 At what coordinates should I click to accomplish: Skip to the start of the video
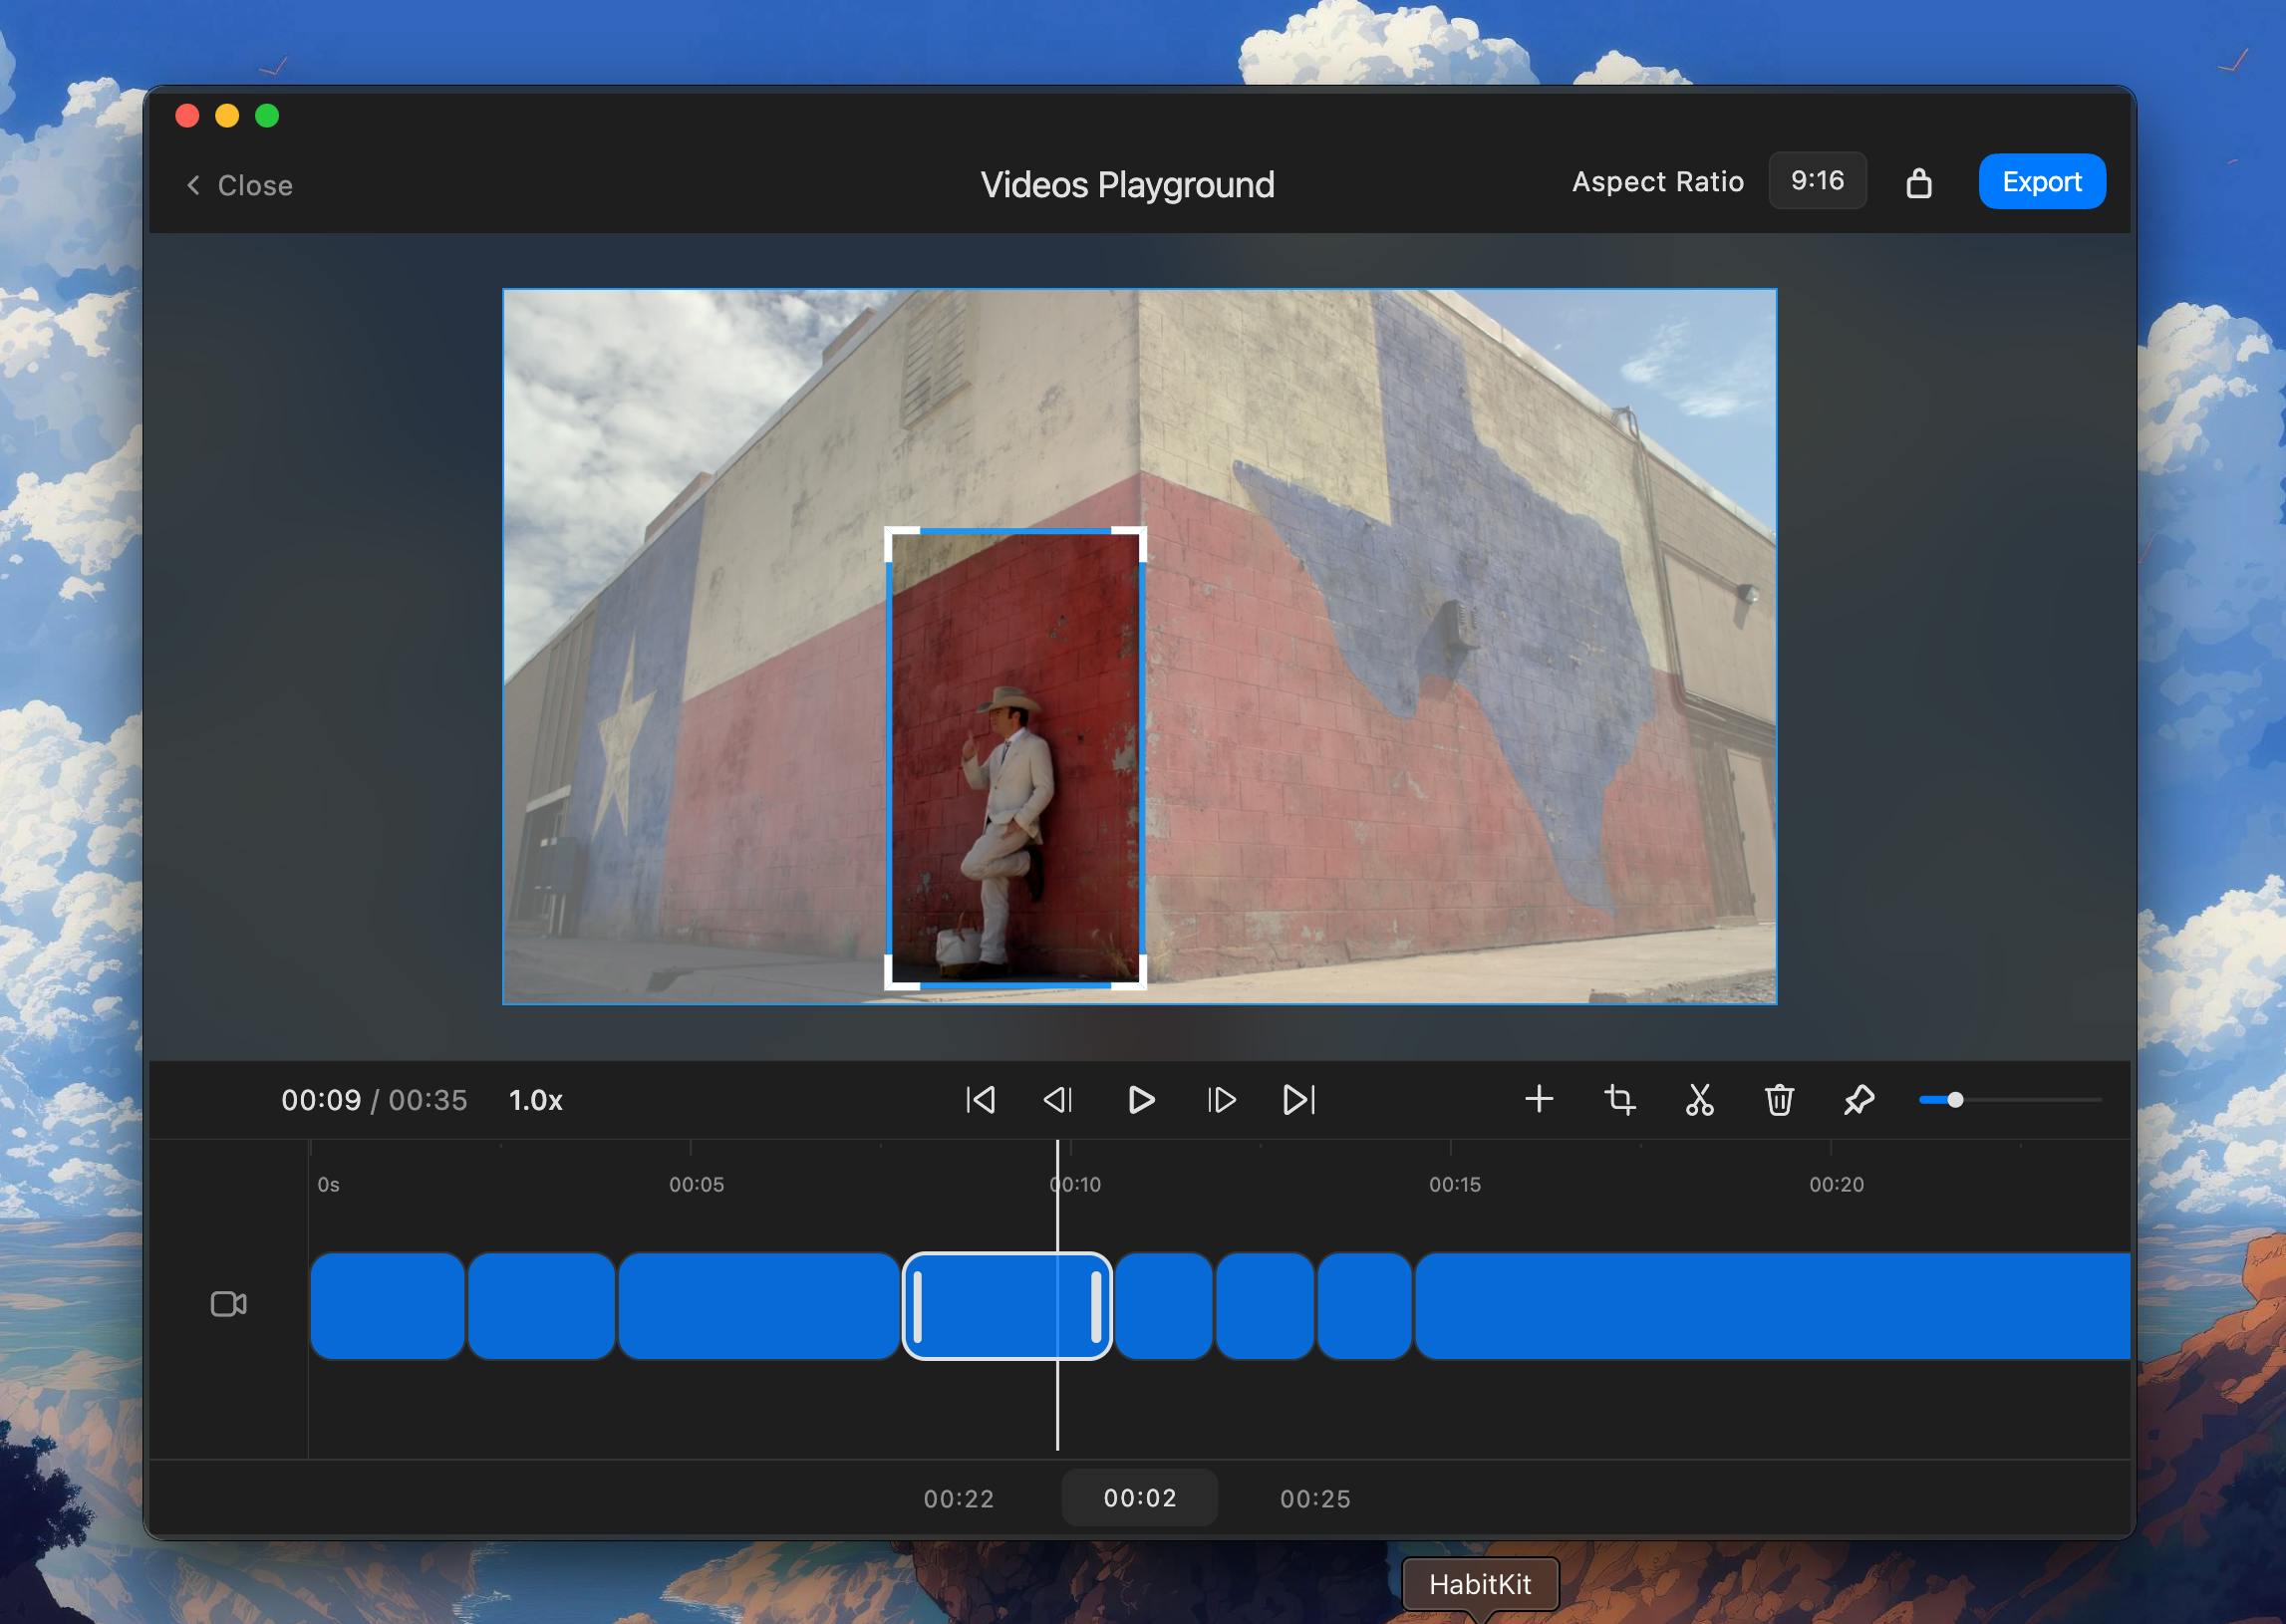pos(980,1100)
